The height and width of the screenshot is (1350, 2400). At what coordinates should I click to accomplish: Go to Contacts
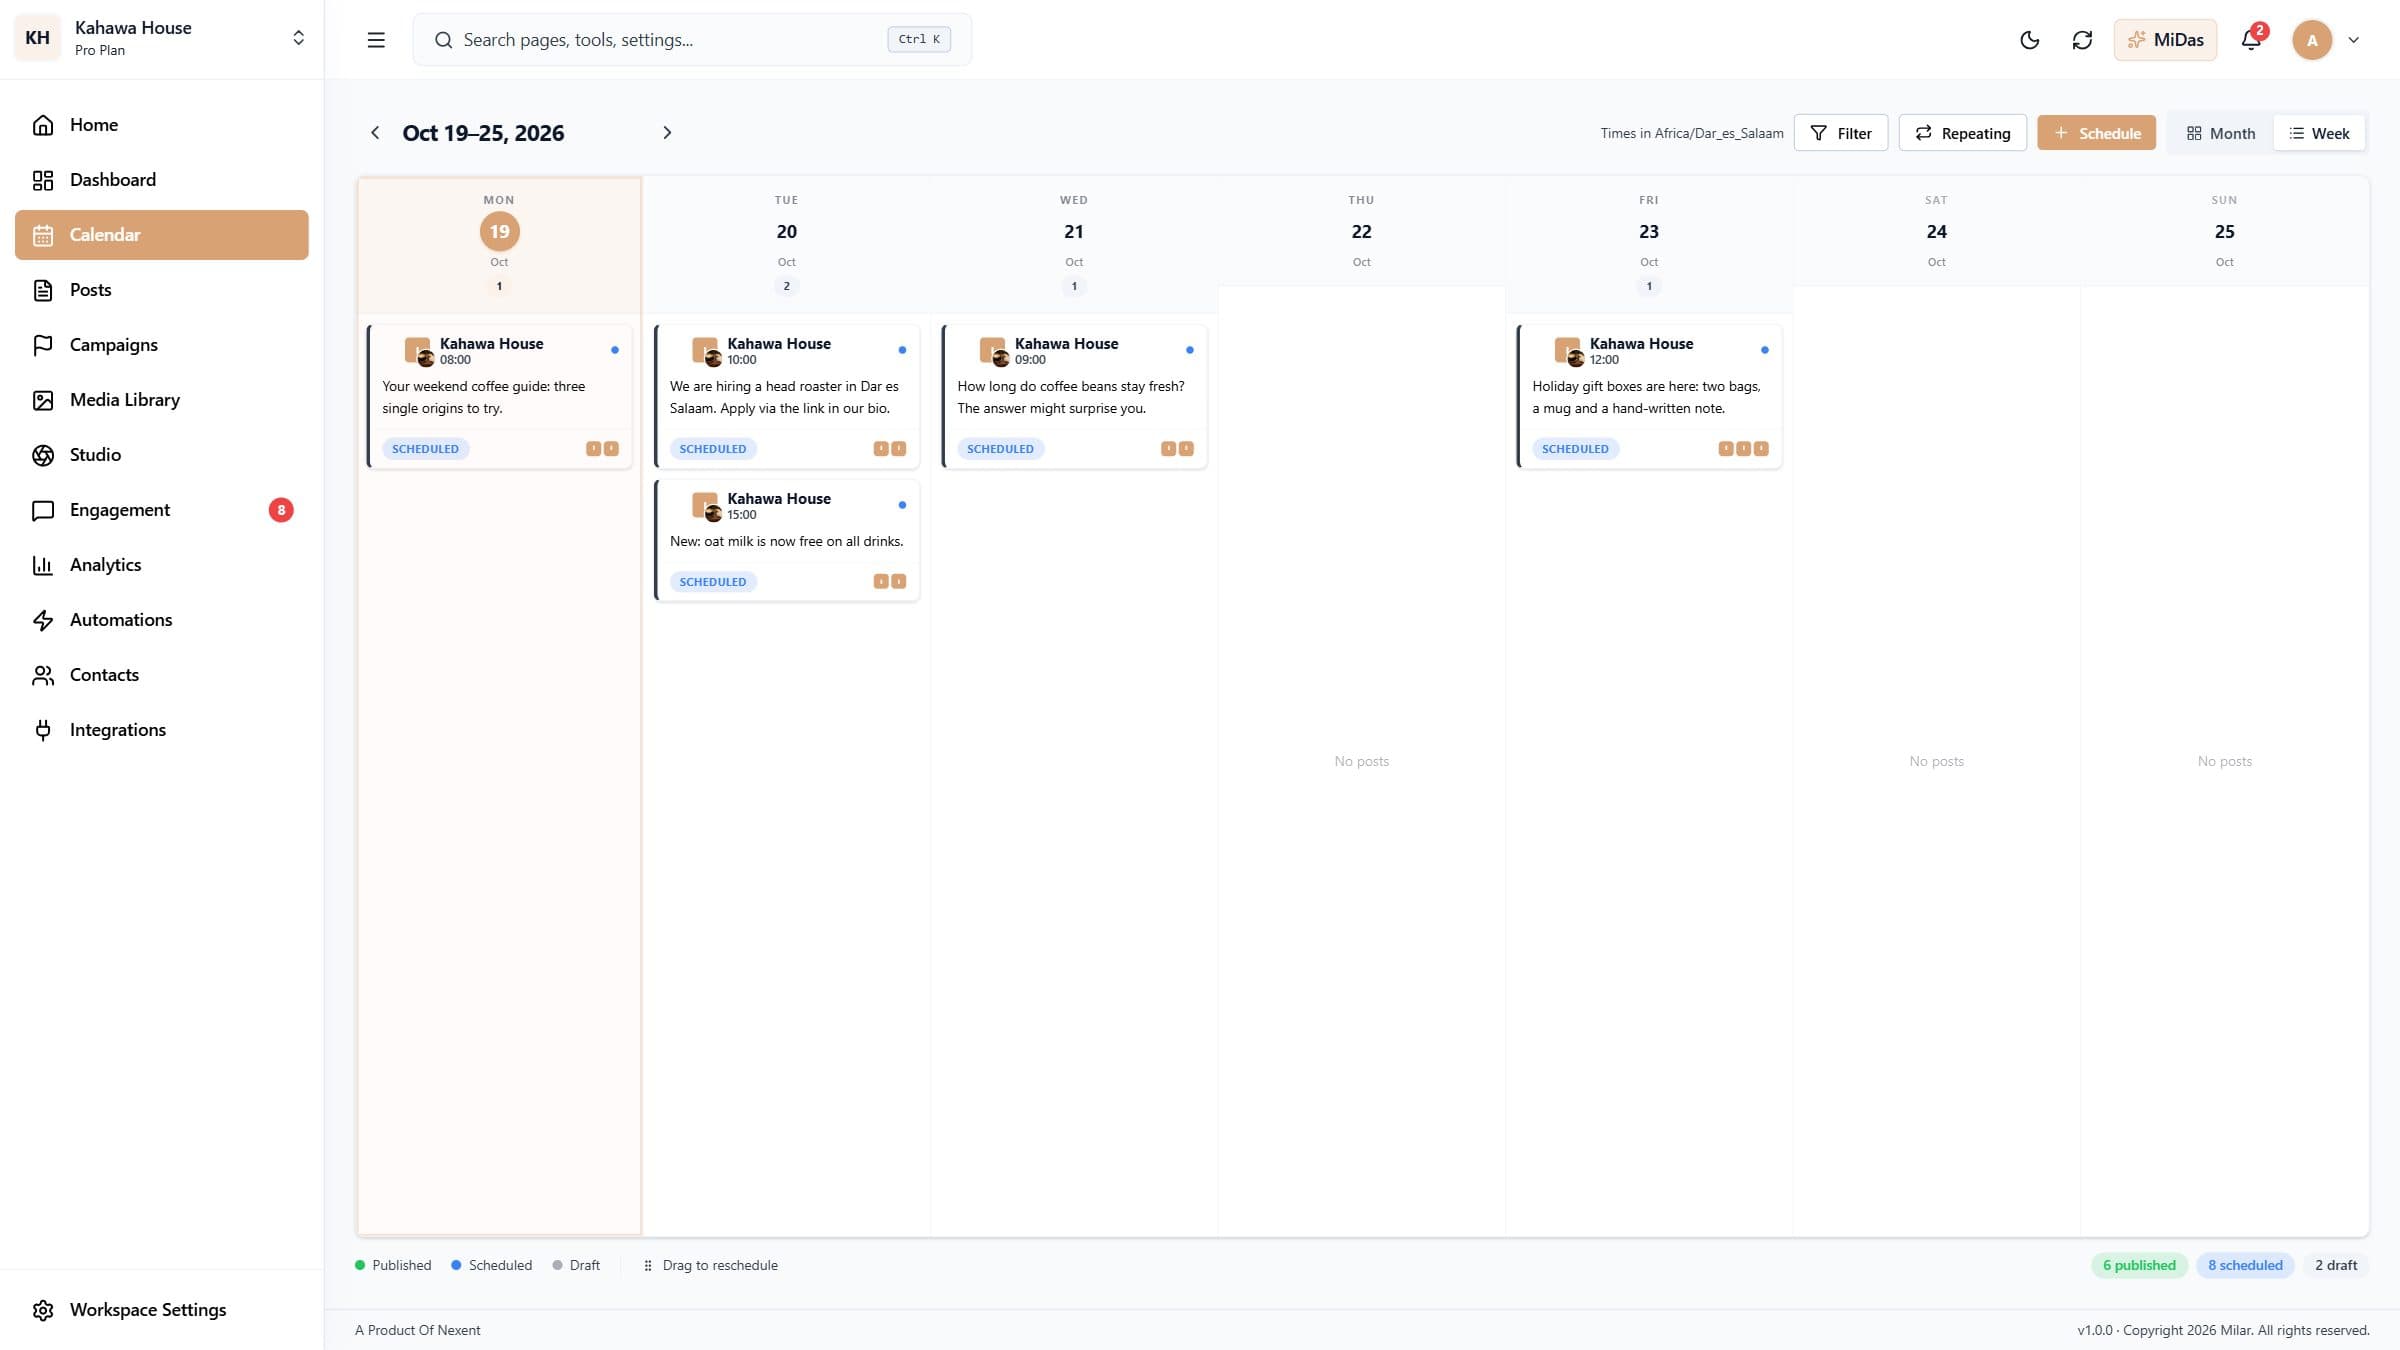[161, 675]
